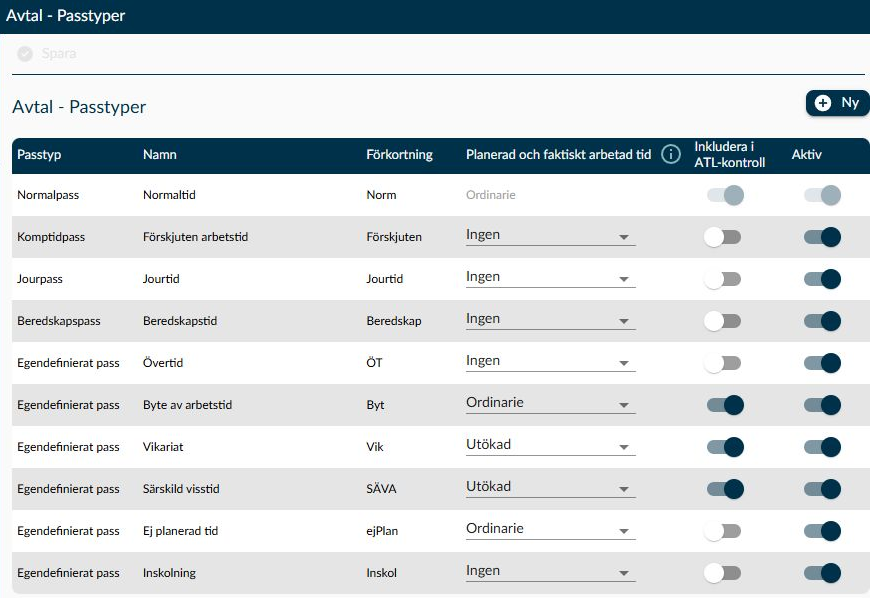Viewport: 870px width, 598px height.
Task: Switch off Aktiv for Jourtid
Action: pyautogui.click(x=822, y=279)
